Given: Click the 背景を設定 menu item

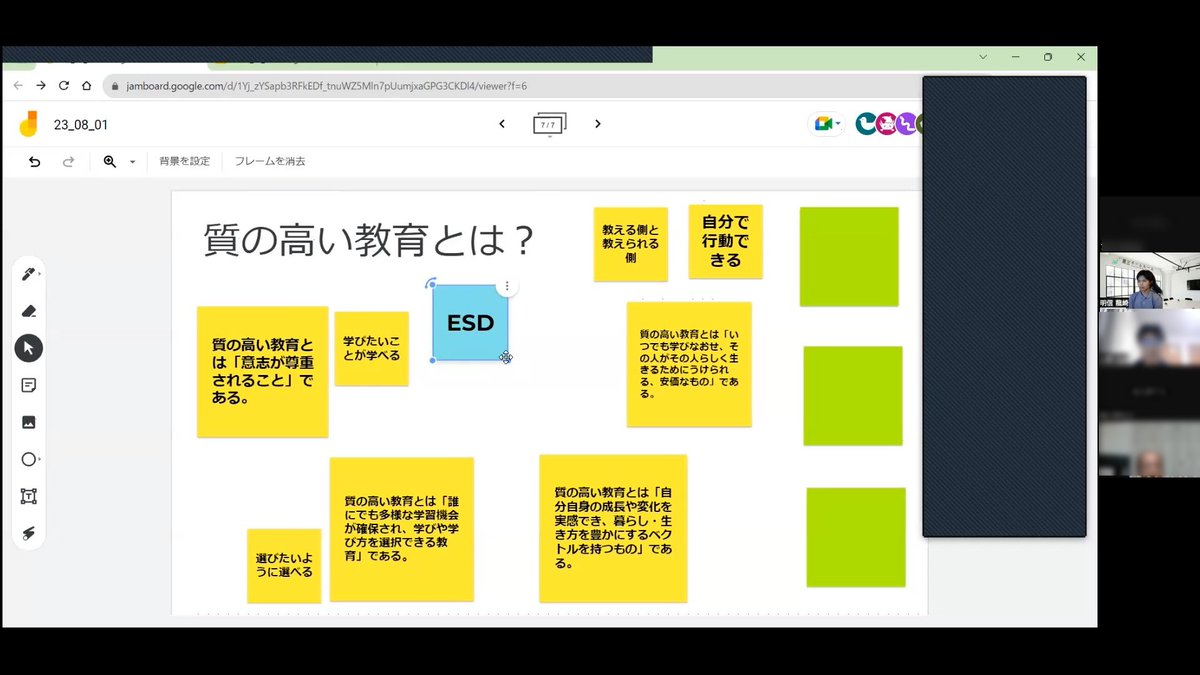Looking at the screenshot, I should (x=184, y=160).
